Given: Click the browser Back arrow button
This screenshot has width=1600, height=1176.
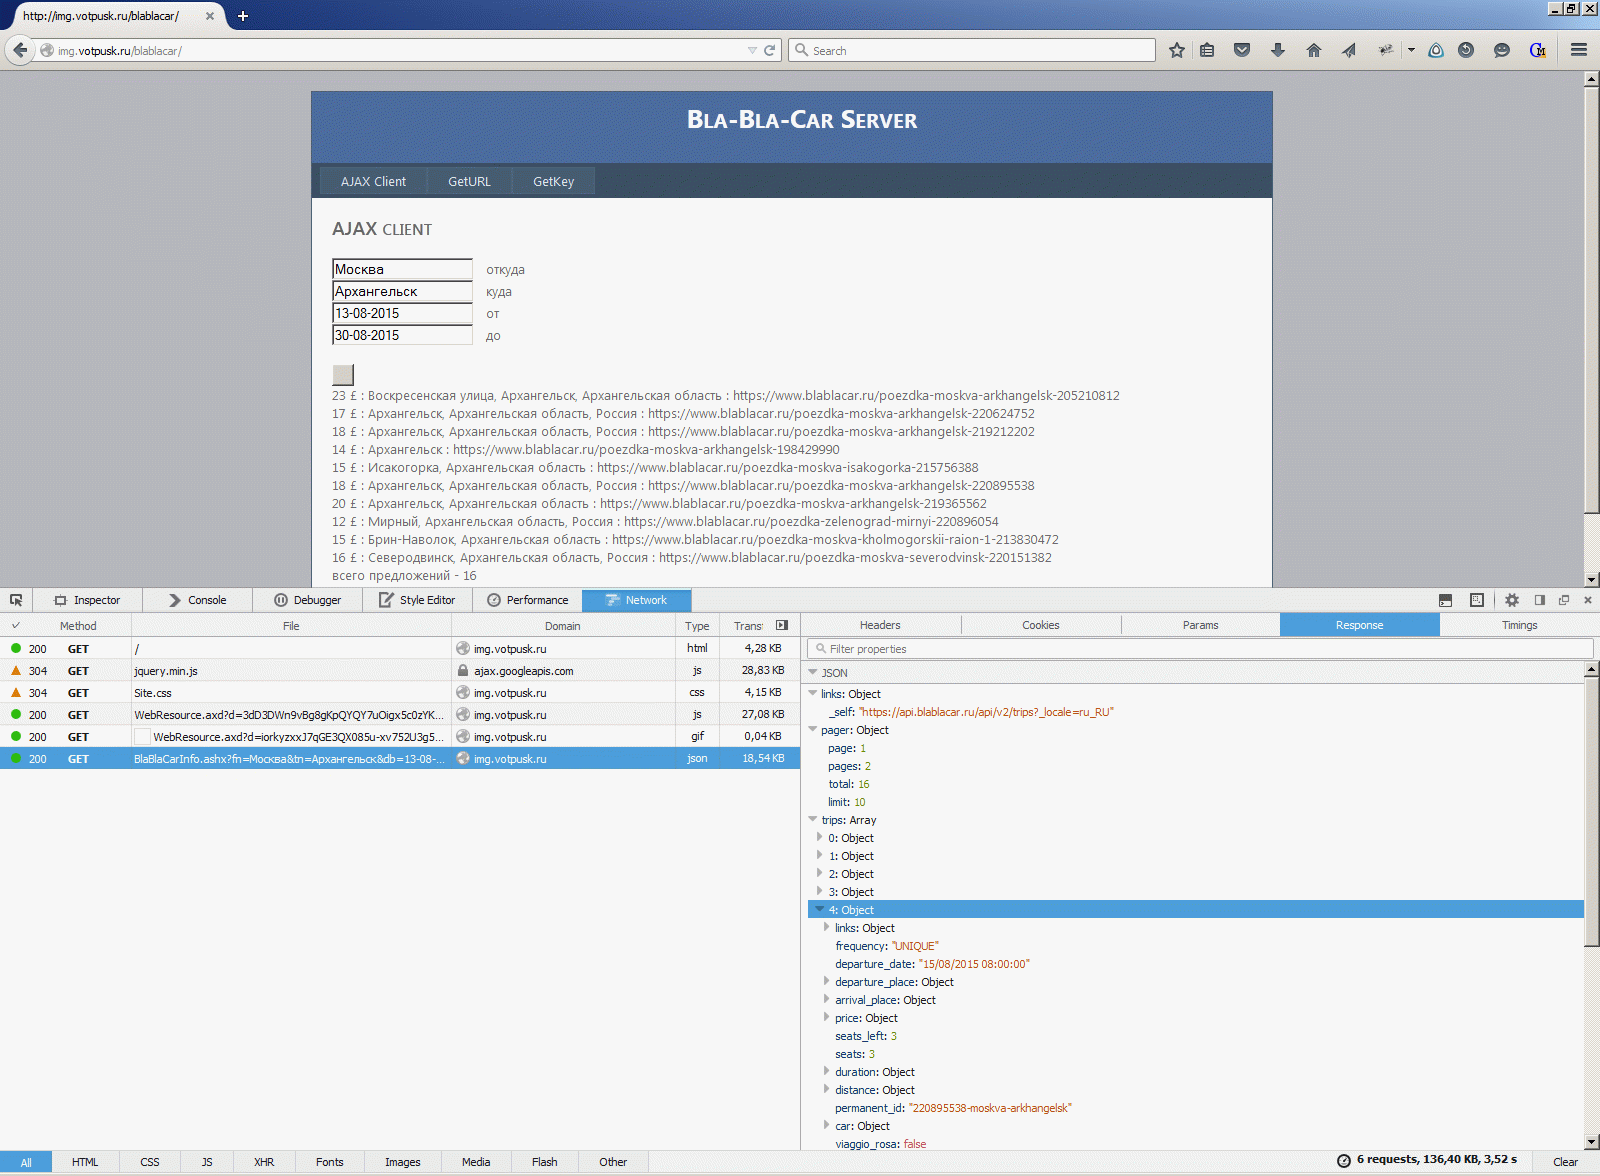Looking at the screenshot, I should (x=20, y=50).
